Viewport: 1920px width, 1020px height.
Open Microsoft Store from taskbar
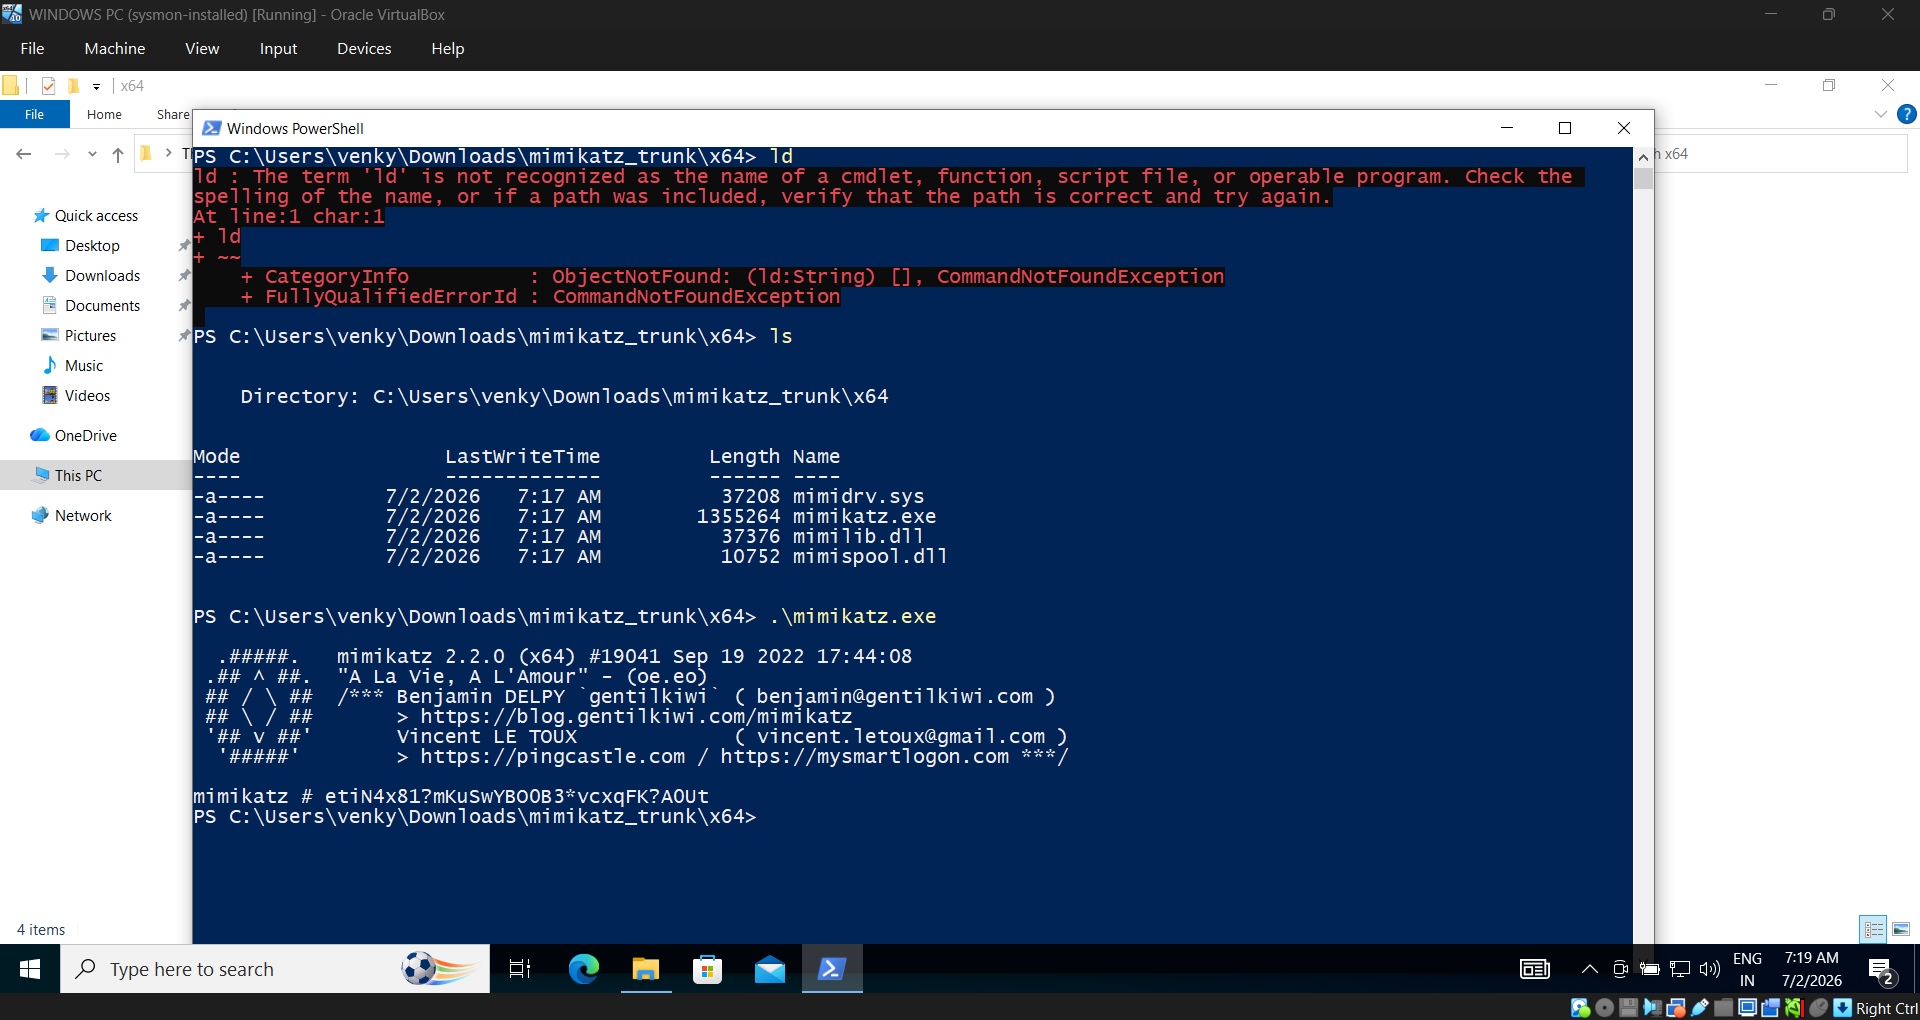[708, 969]
